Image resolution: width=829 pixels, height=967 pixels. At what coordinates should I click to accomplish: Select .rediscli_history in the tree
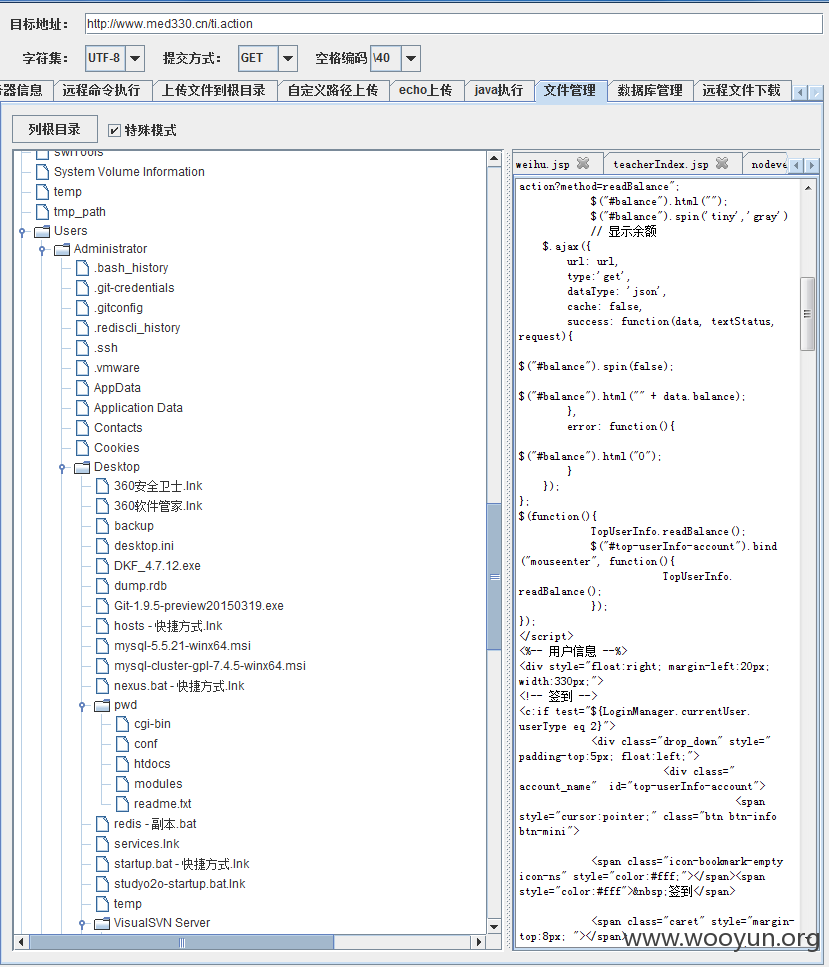[x=137, y=328]
